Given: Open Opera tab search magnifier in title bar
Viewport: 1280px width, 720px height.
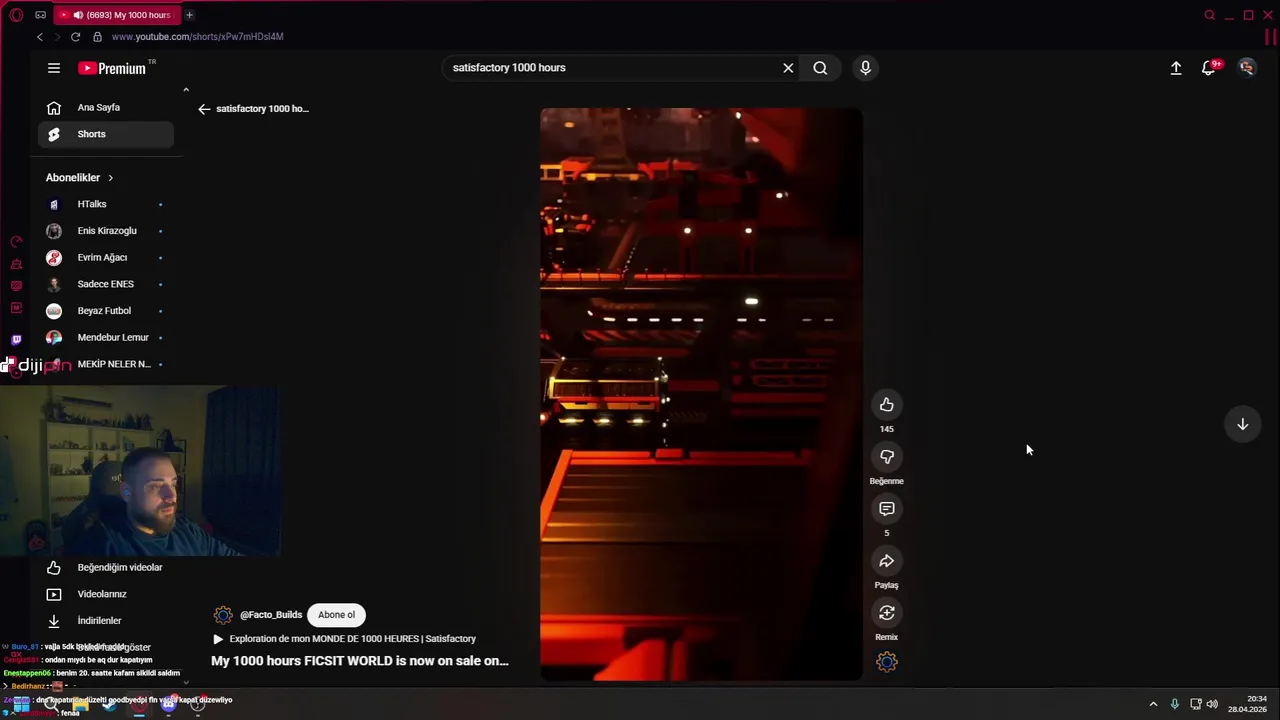Looking at the screenshot, I should click(1209, 15).
